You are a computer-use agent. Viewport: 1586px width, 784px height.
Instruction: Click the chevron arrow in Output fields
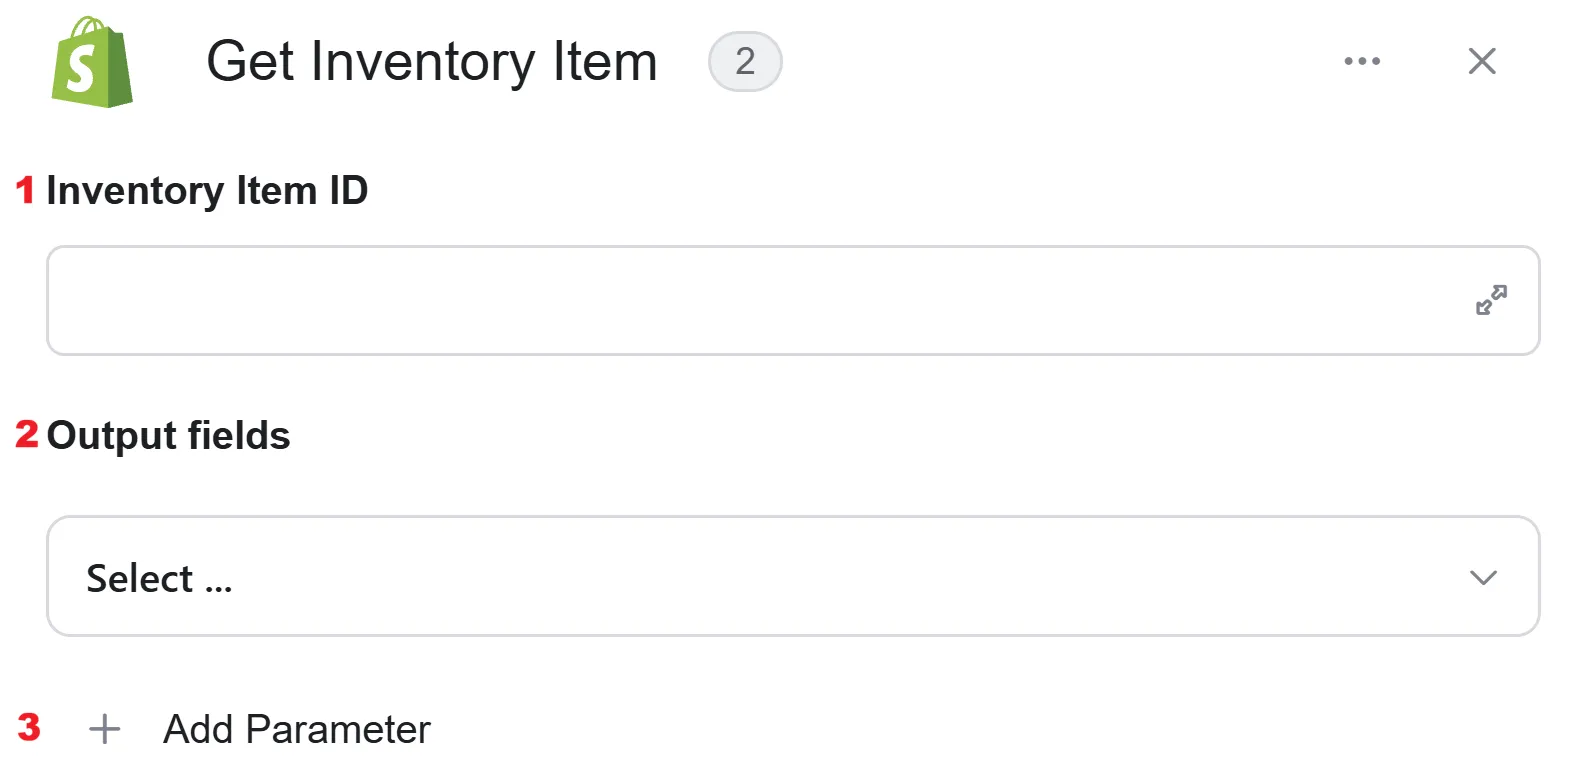pyautogui.click(x=1483, y=577)
